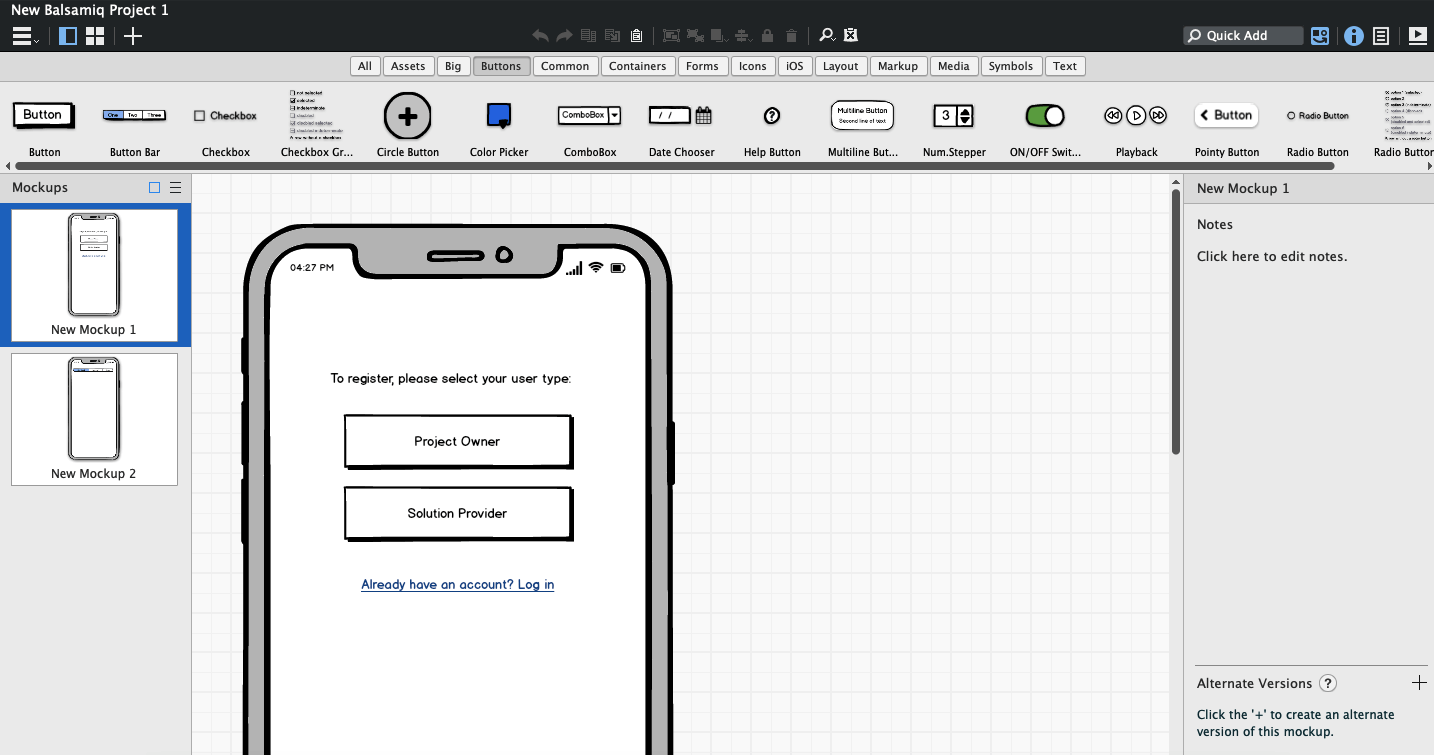The image size is (1434, 755).
Task: Click the Delete trash icon
Action: click(x=791, y=36)
